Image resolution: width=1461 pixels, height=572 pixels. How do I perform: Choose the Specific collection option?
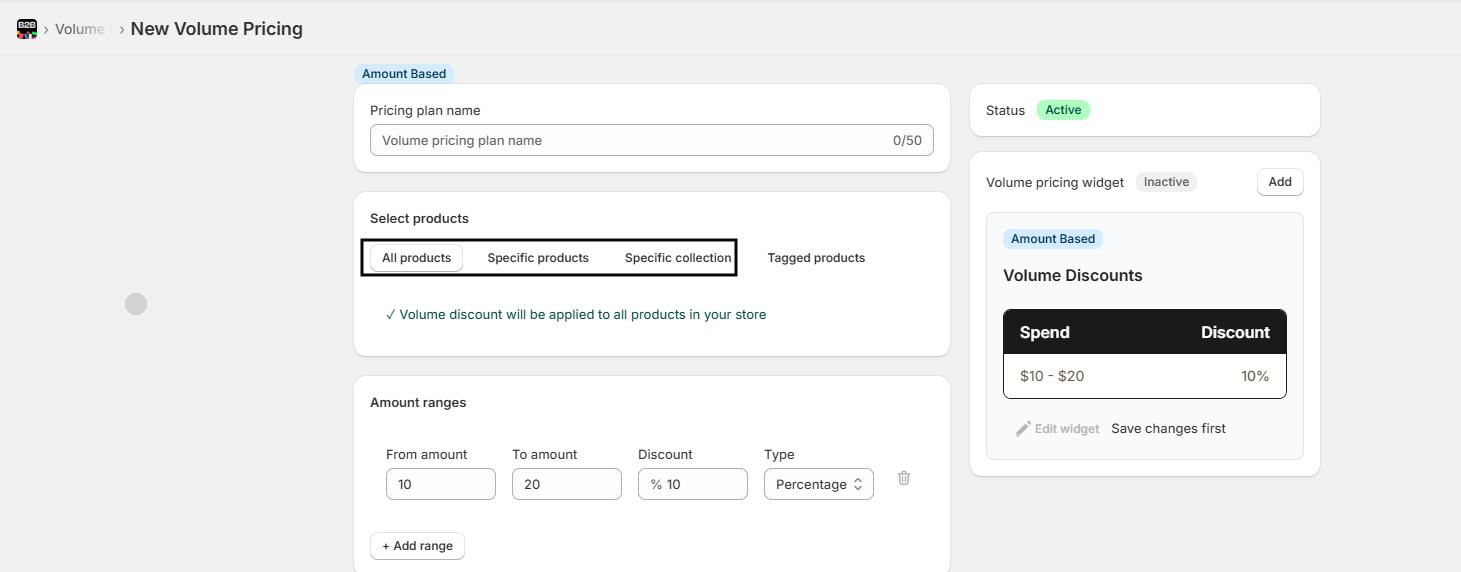click(677, 258)
